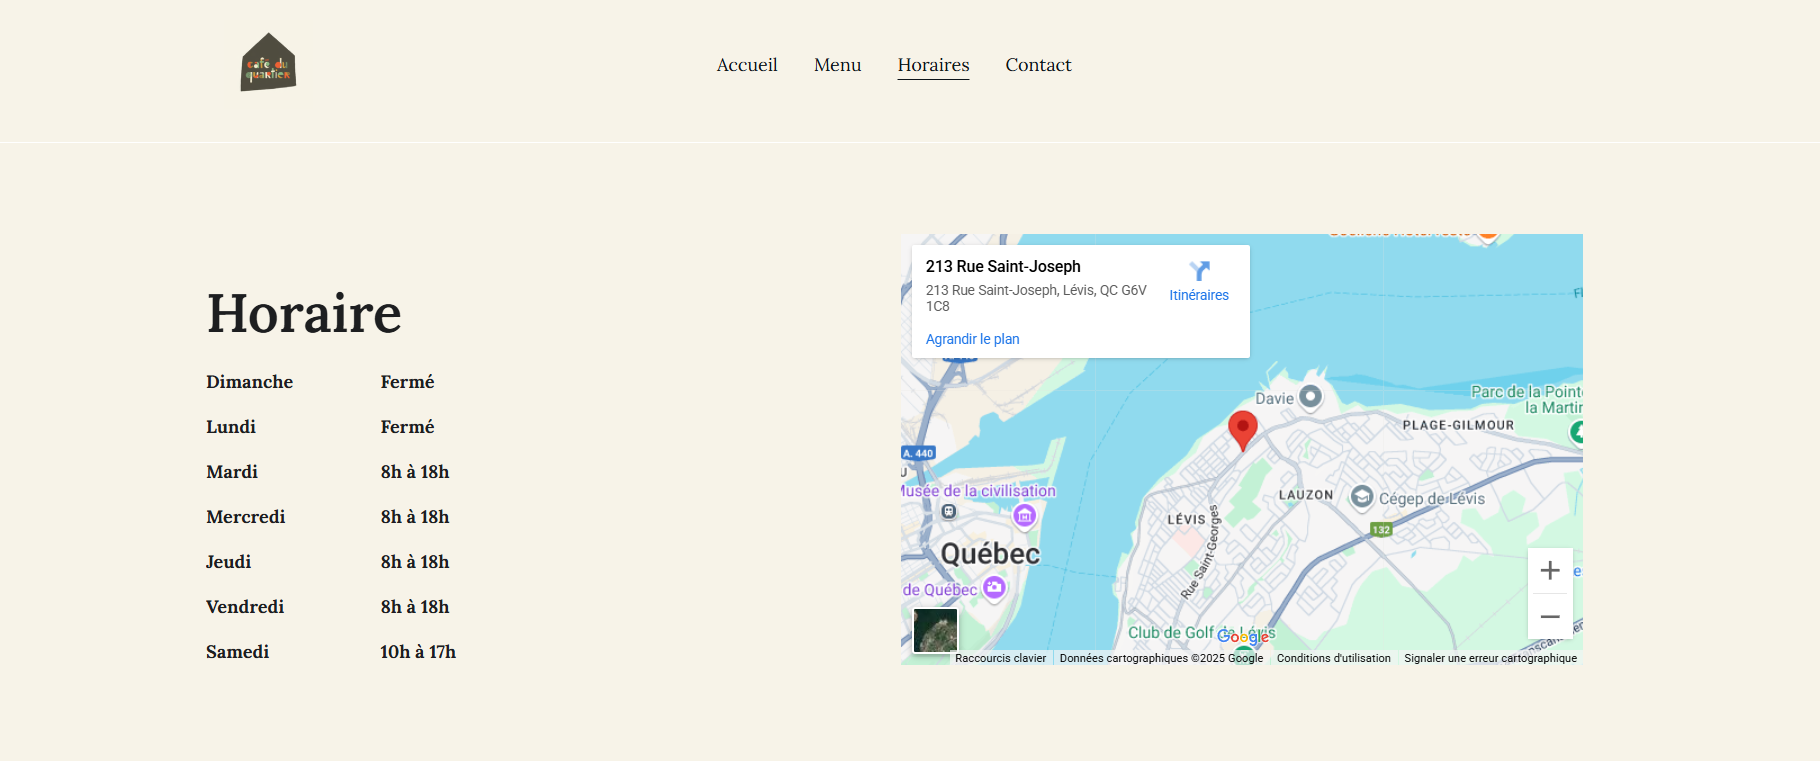1820x761 pixels.
Task: Click the Café du Quartier logo
Action: [268, 63]
